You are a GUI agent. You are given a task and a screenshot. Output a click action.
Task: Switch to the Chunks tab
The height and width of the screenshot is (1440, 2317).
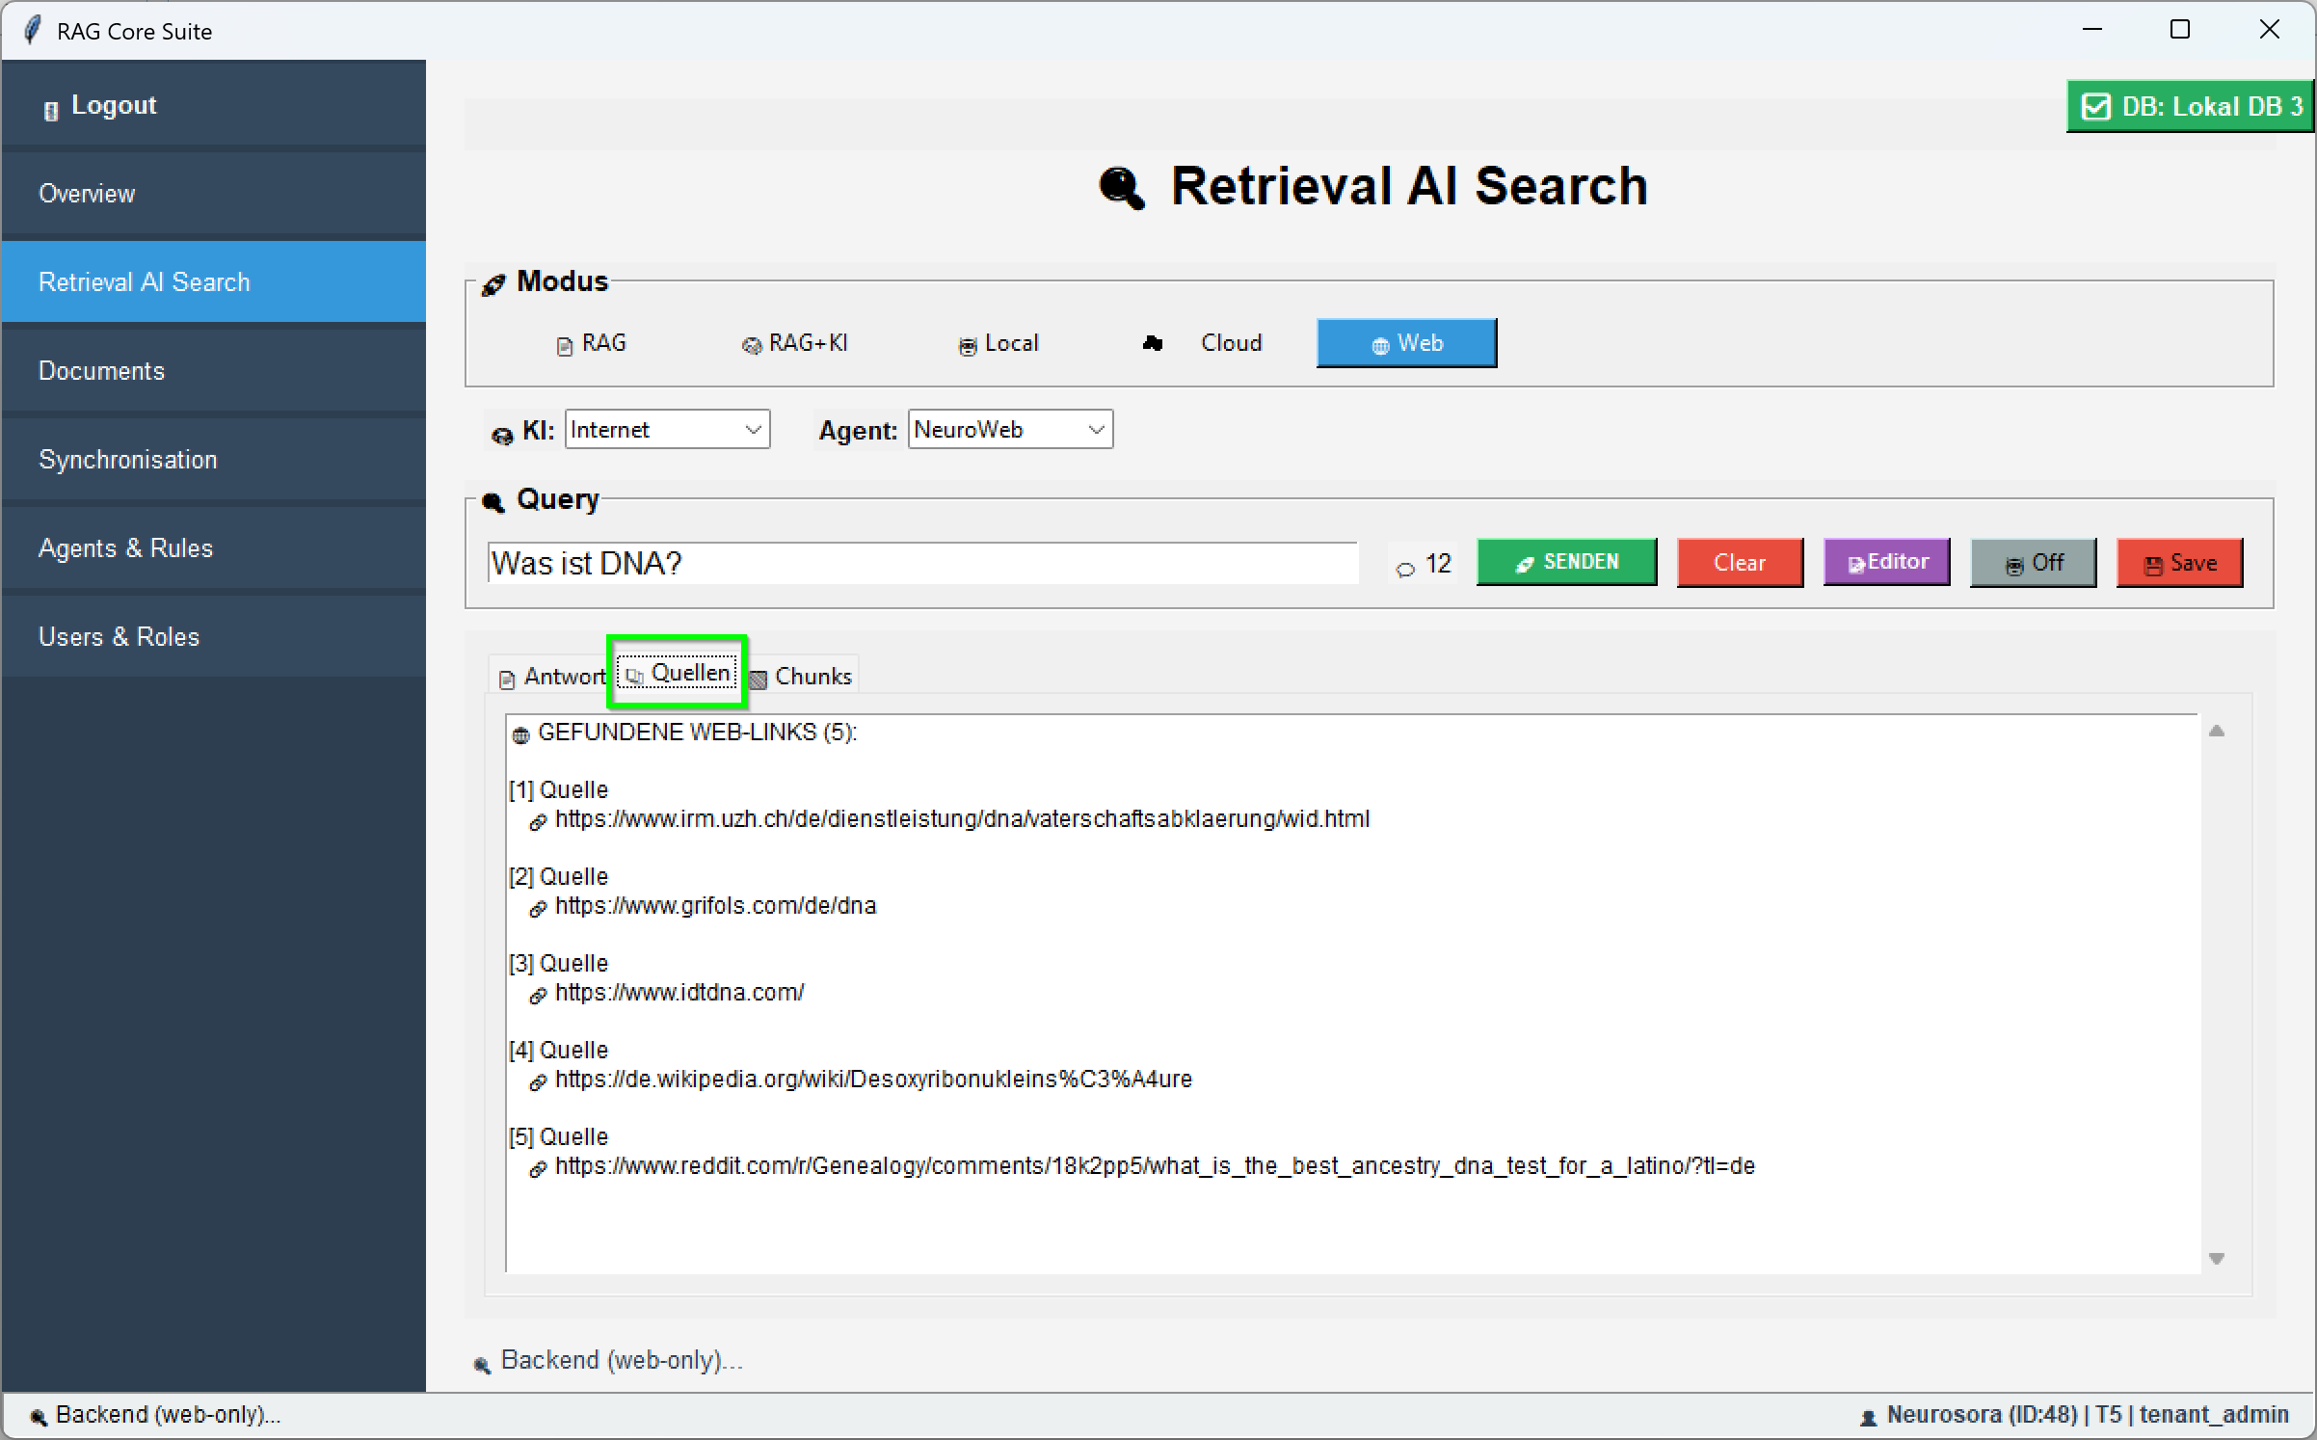802,676
